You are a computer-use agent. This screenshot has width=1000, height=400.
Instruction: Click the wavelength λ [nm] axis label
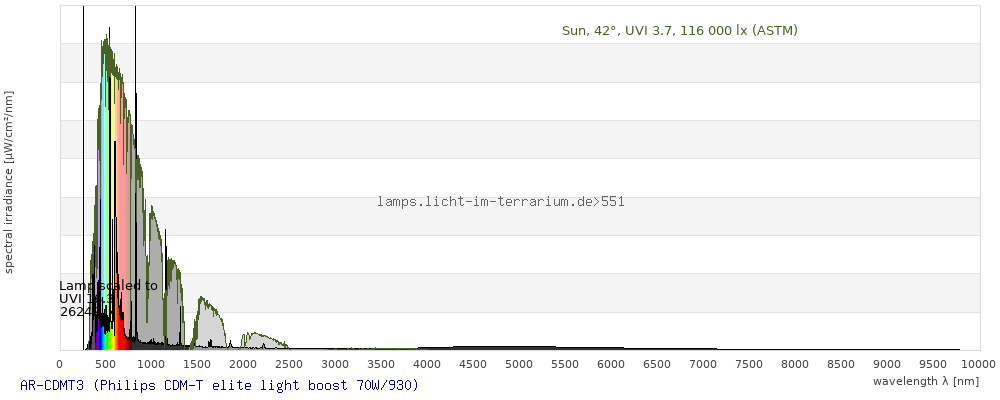point(925,382)
